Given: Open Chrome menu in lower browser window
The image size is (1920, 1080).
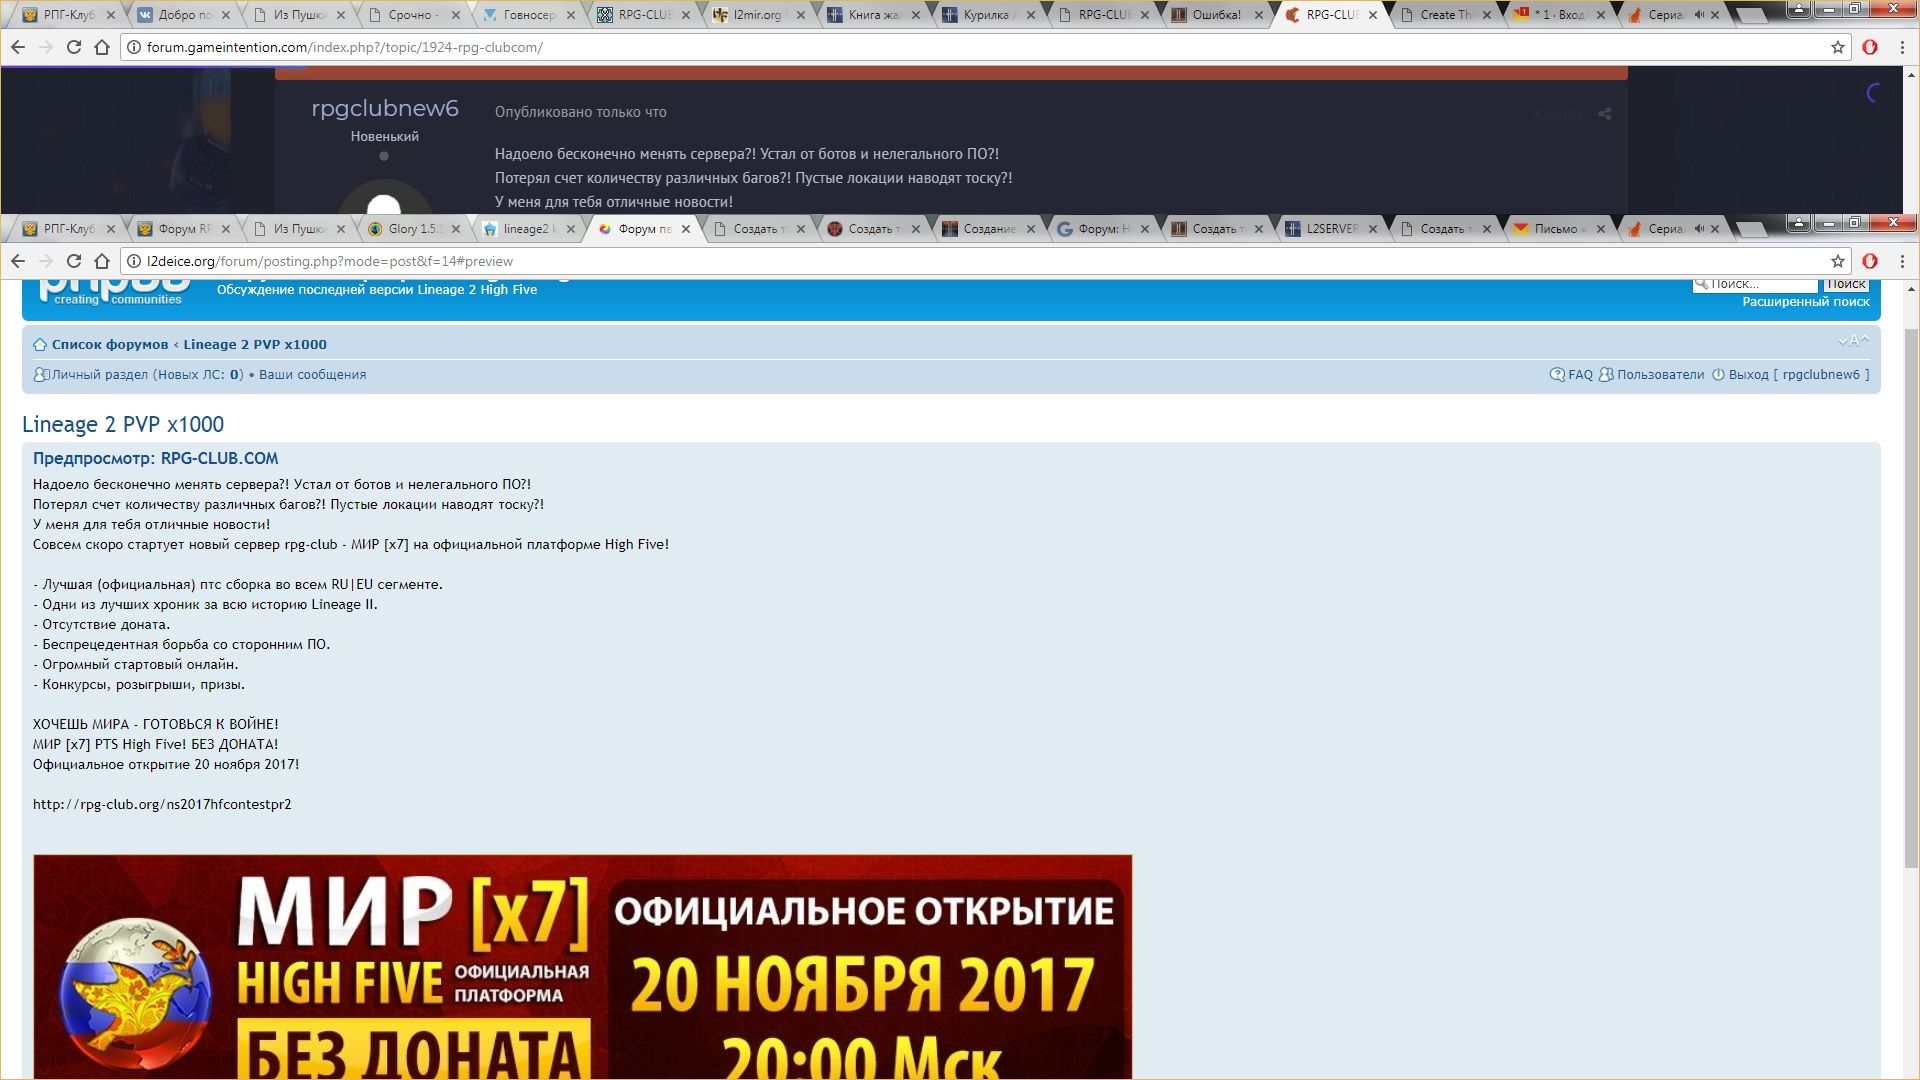Looking at the screenshot, I should tap(1902, 261).
